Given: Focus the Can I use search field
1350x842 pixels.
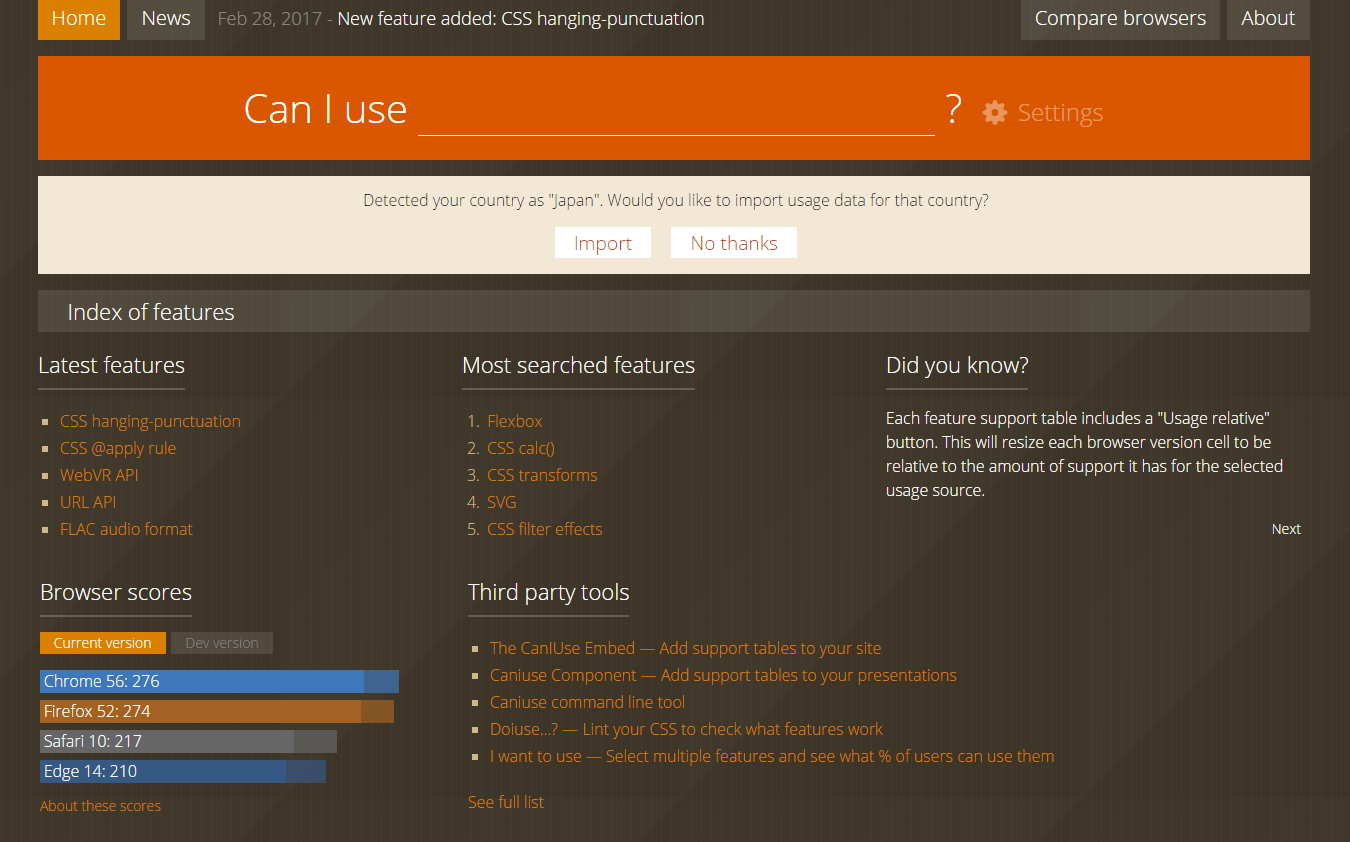Looking at the screenshot, I should click(676, 110).
